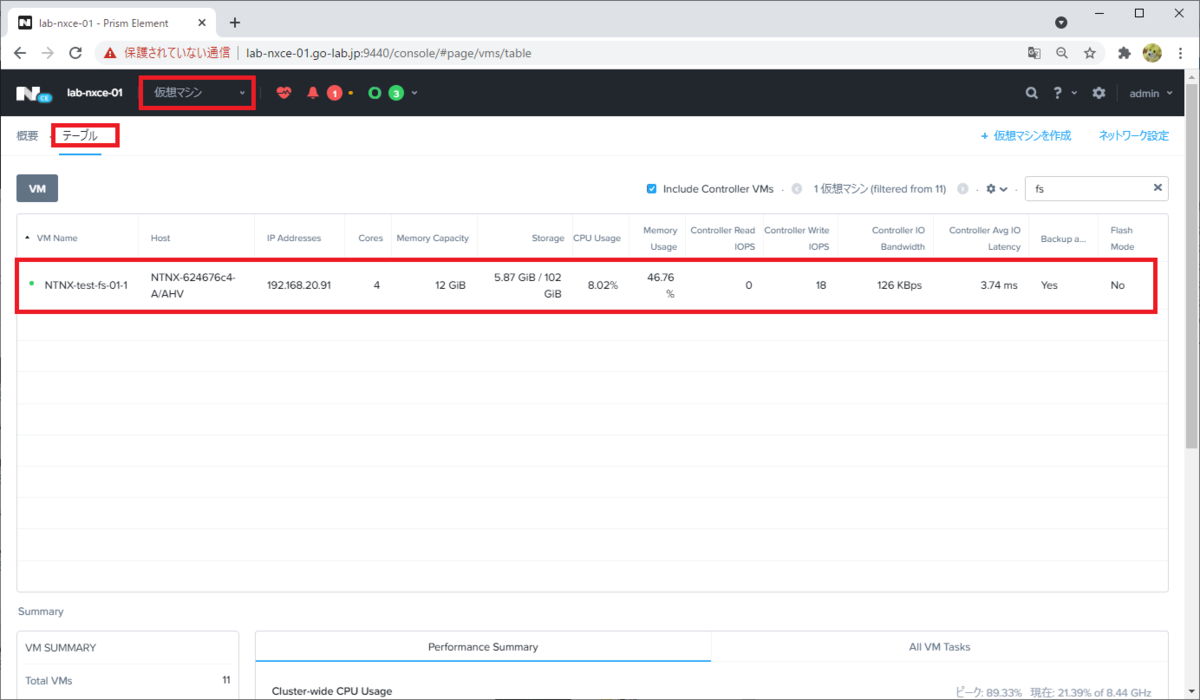The width and height of the screenshot is (1200, 700).
Task: Switch to Performance Summary tab
Action: 483,647
